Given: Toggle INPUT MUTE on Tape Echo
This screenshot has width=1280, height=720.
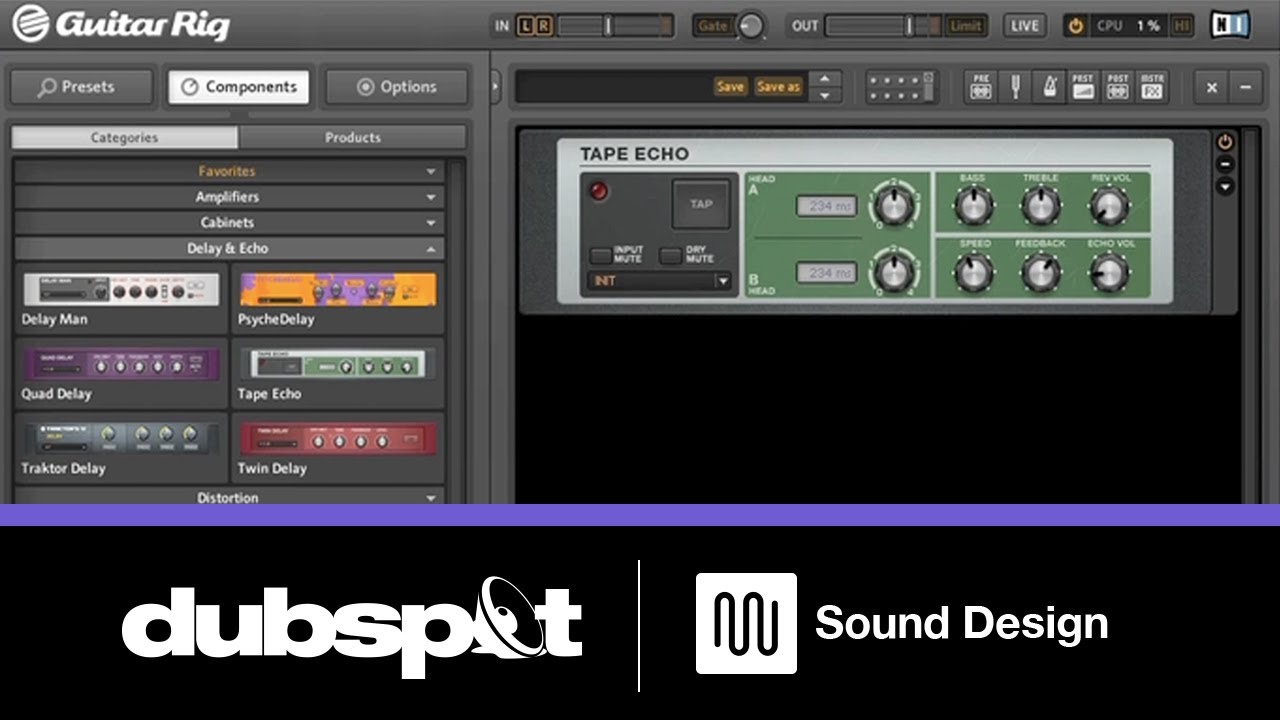Looking at the screenshot, I should [x=600, y=255].
